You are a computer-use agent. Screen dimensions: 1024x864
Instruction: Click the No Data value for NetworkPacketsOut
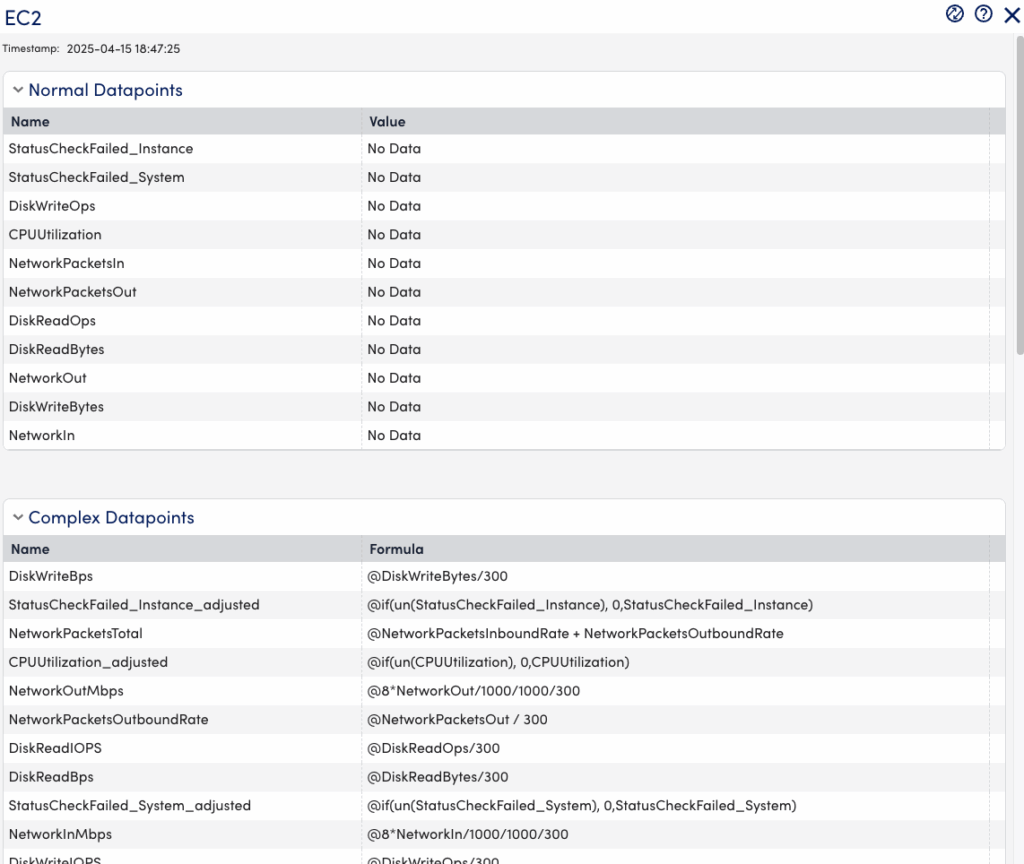[394, 293]
